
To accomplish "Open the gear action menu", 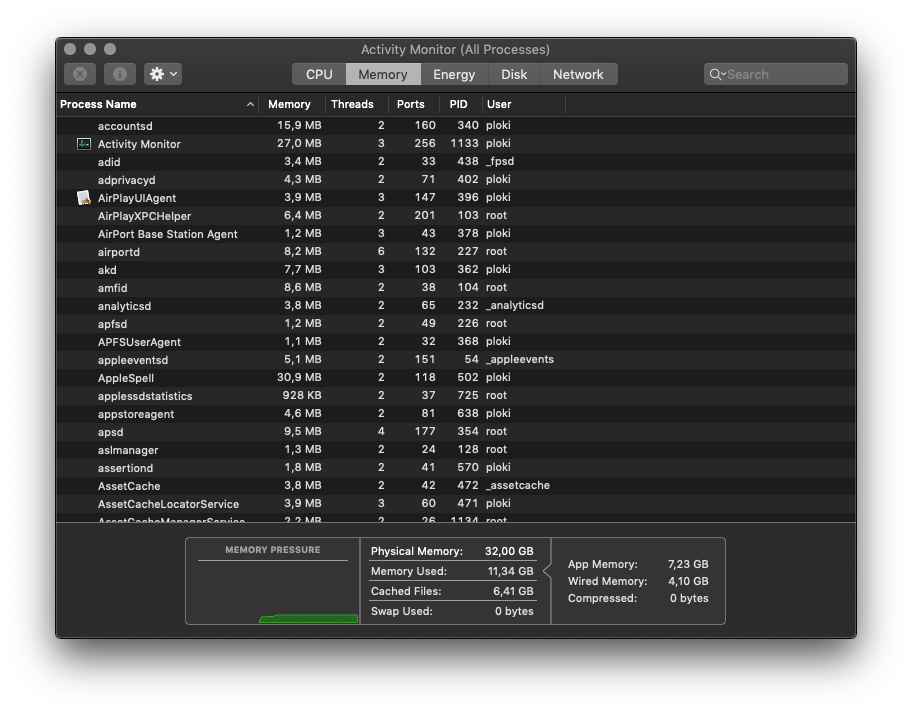I will (x=163, y=74).
